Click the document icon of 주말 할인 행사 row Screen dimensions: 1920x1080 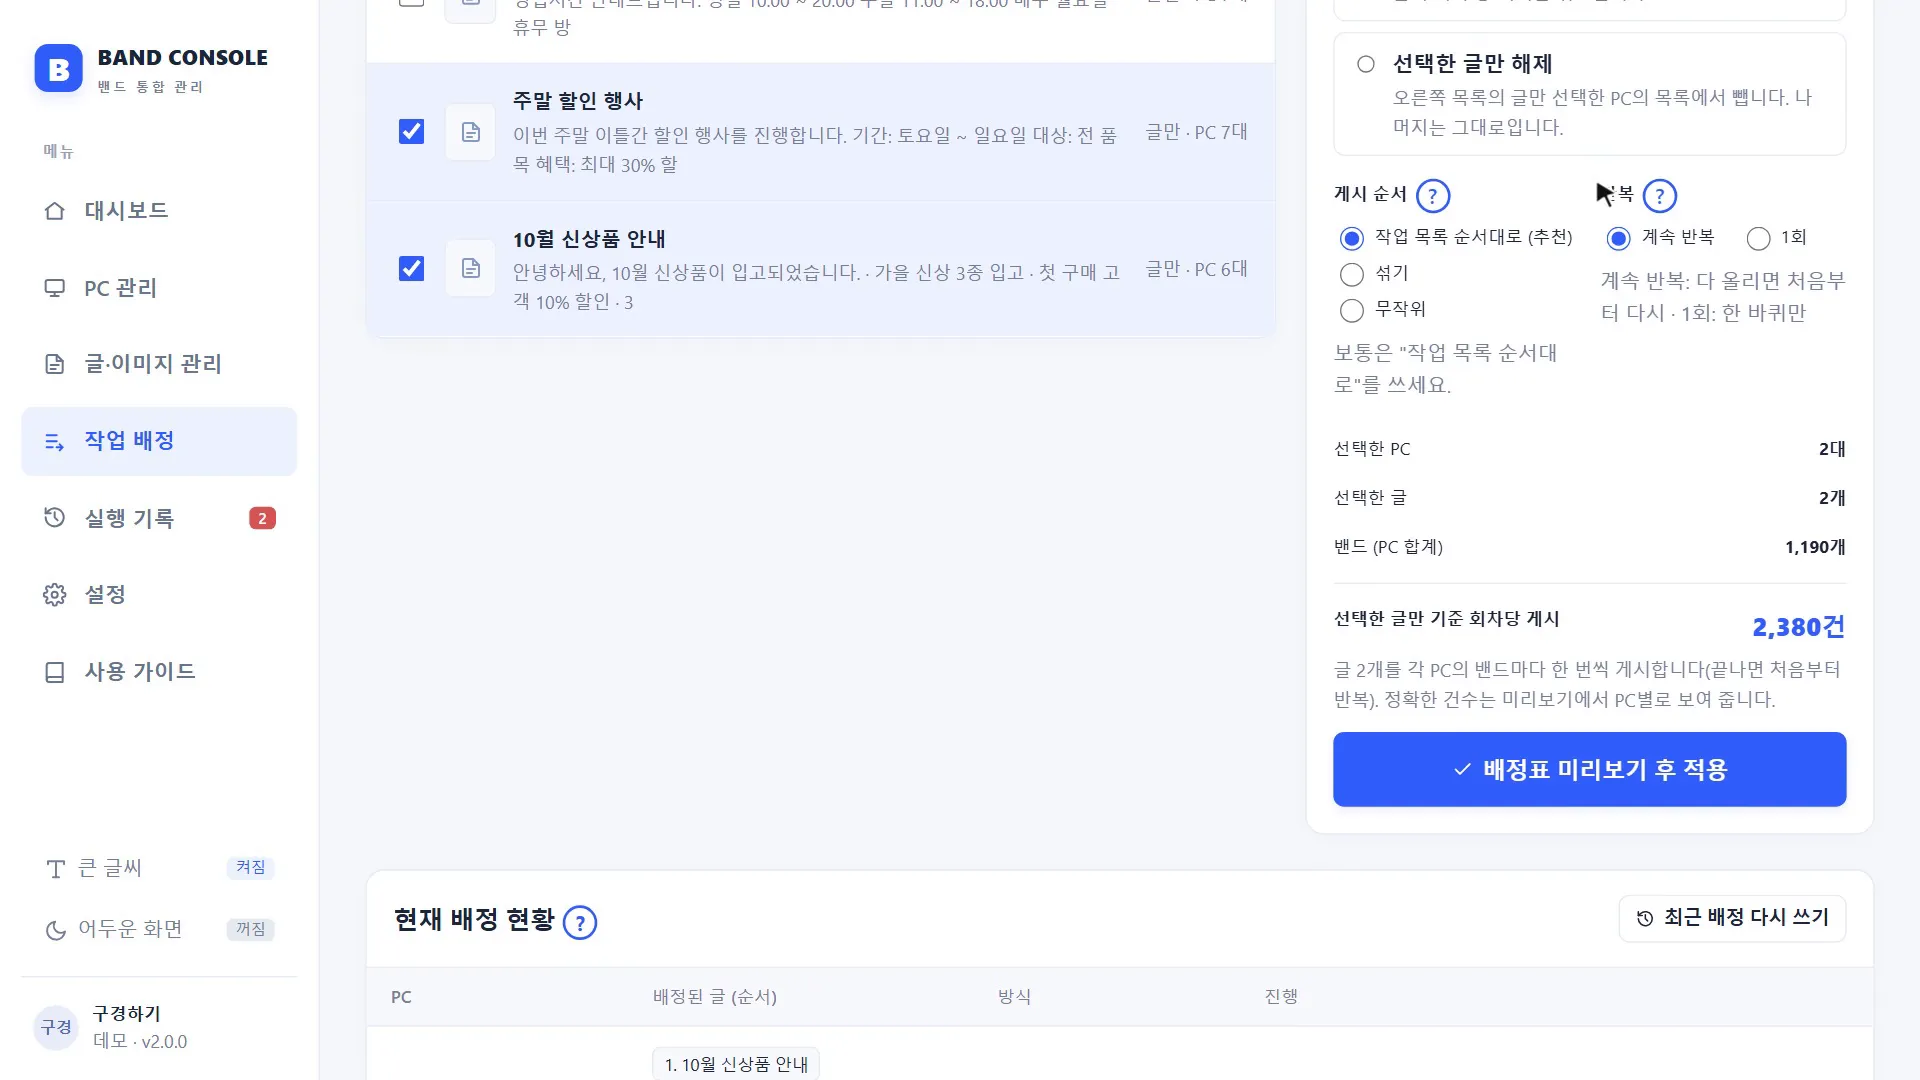[470, 132]
